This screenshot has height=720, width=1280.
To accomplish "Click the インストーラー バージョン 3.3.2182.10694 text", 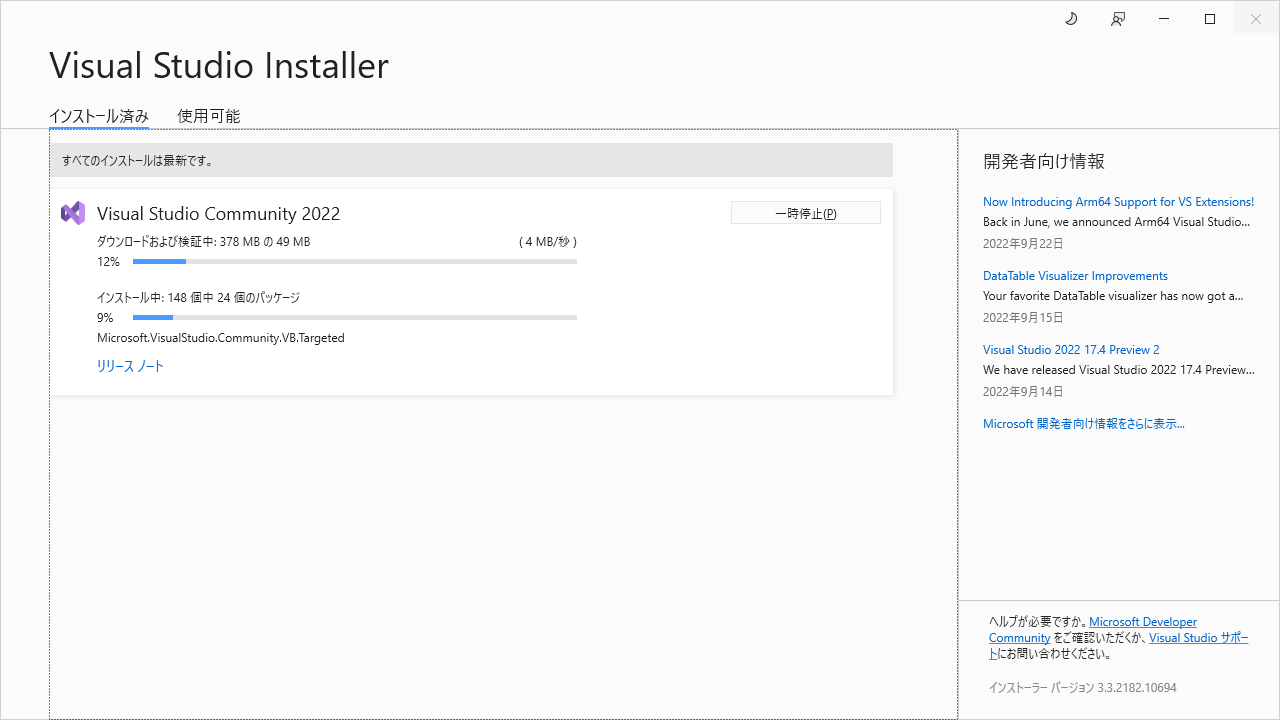I will point(1083,688).
